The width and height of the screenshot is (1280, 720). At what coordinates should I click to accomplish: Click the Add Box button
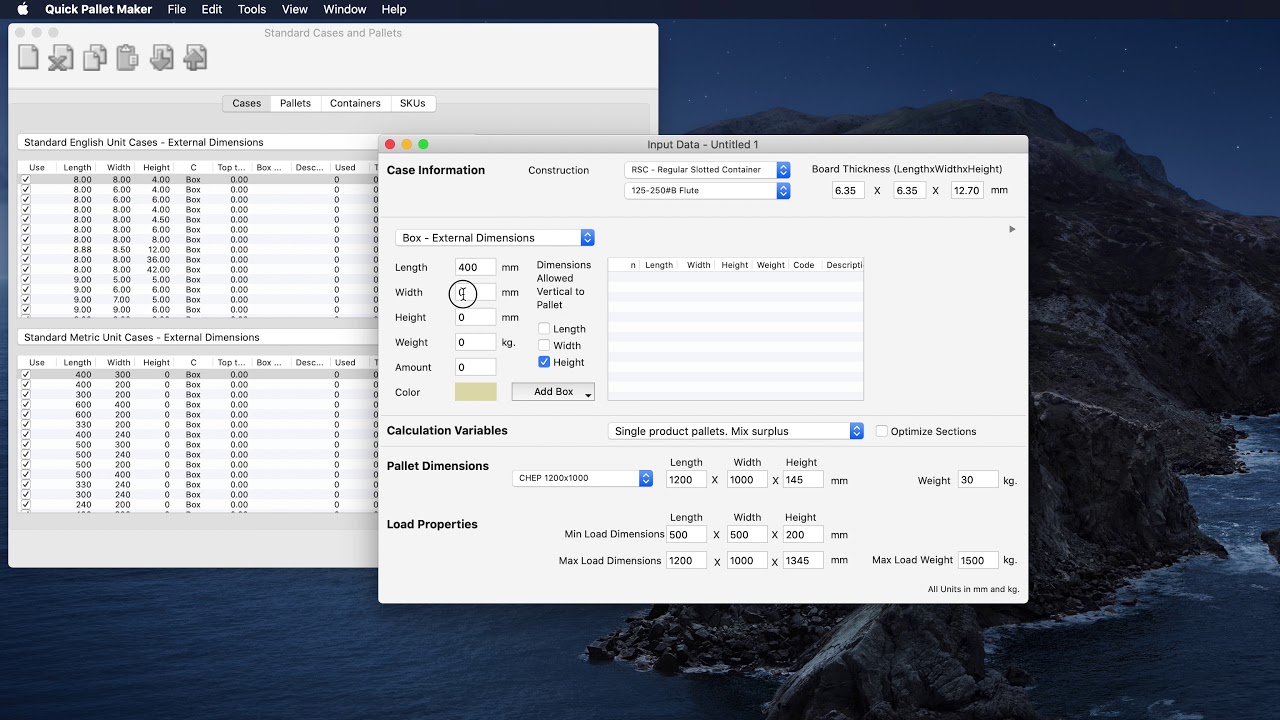[x=553, y=392]
